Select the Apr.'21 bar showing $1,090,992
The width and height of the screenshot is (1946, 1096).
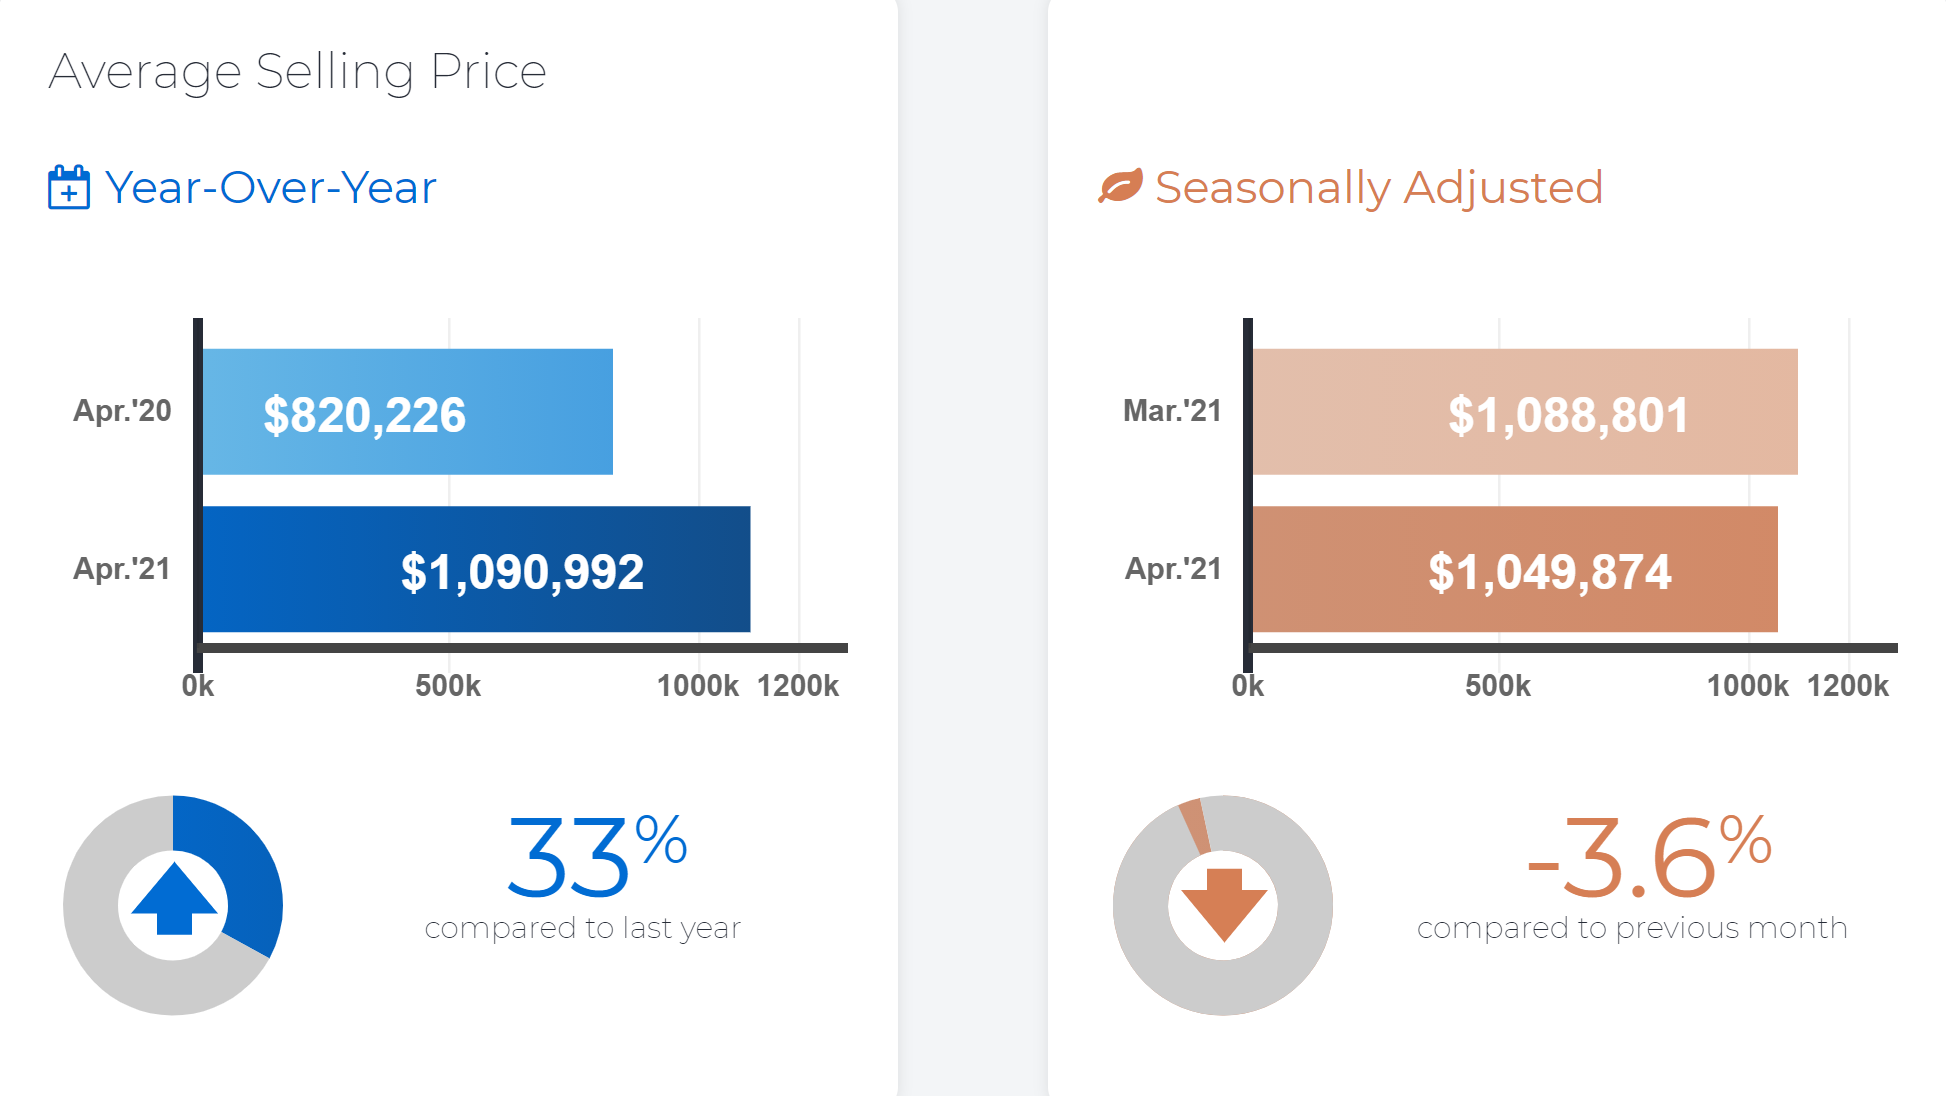[476, 570]
